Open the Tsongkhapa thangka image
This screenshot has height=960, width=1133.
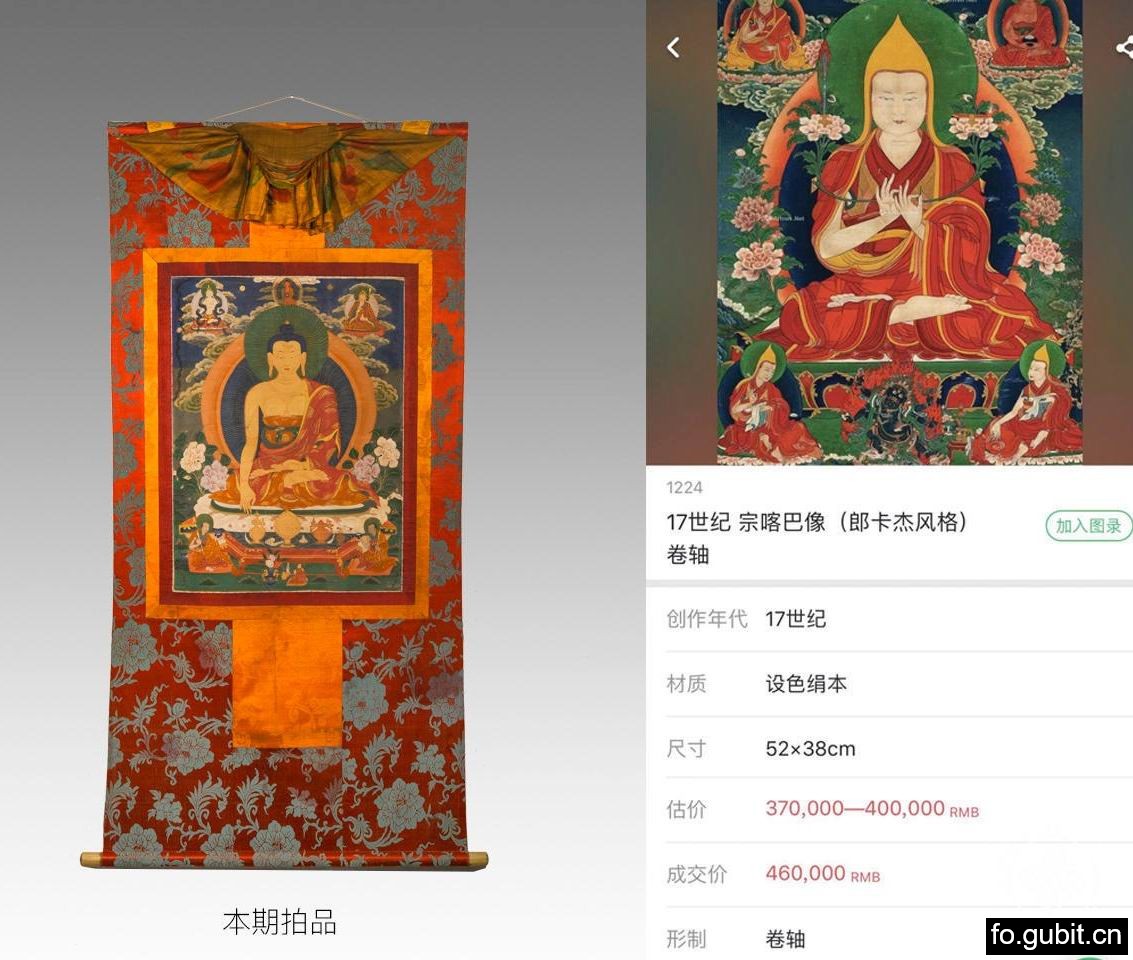pyautogui.click(x=900, y=231)
